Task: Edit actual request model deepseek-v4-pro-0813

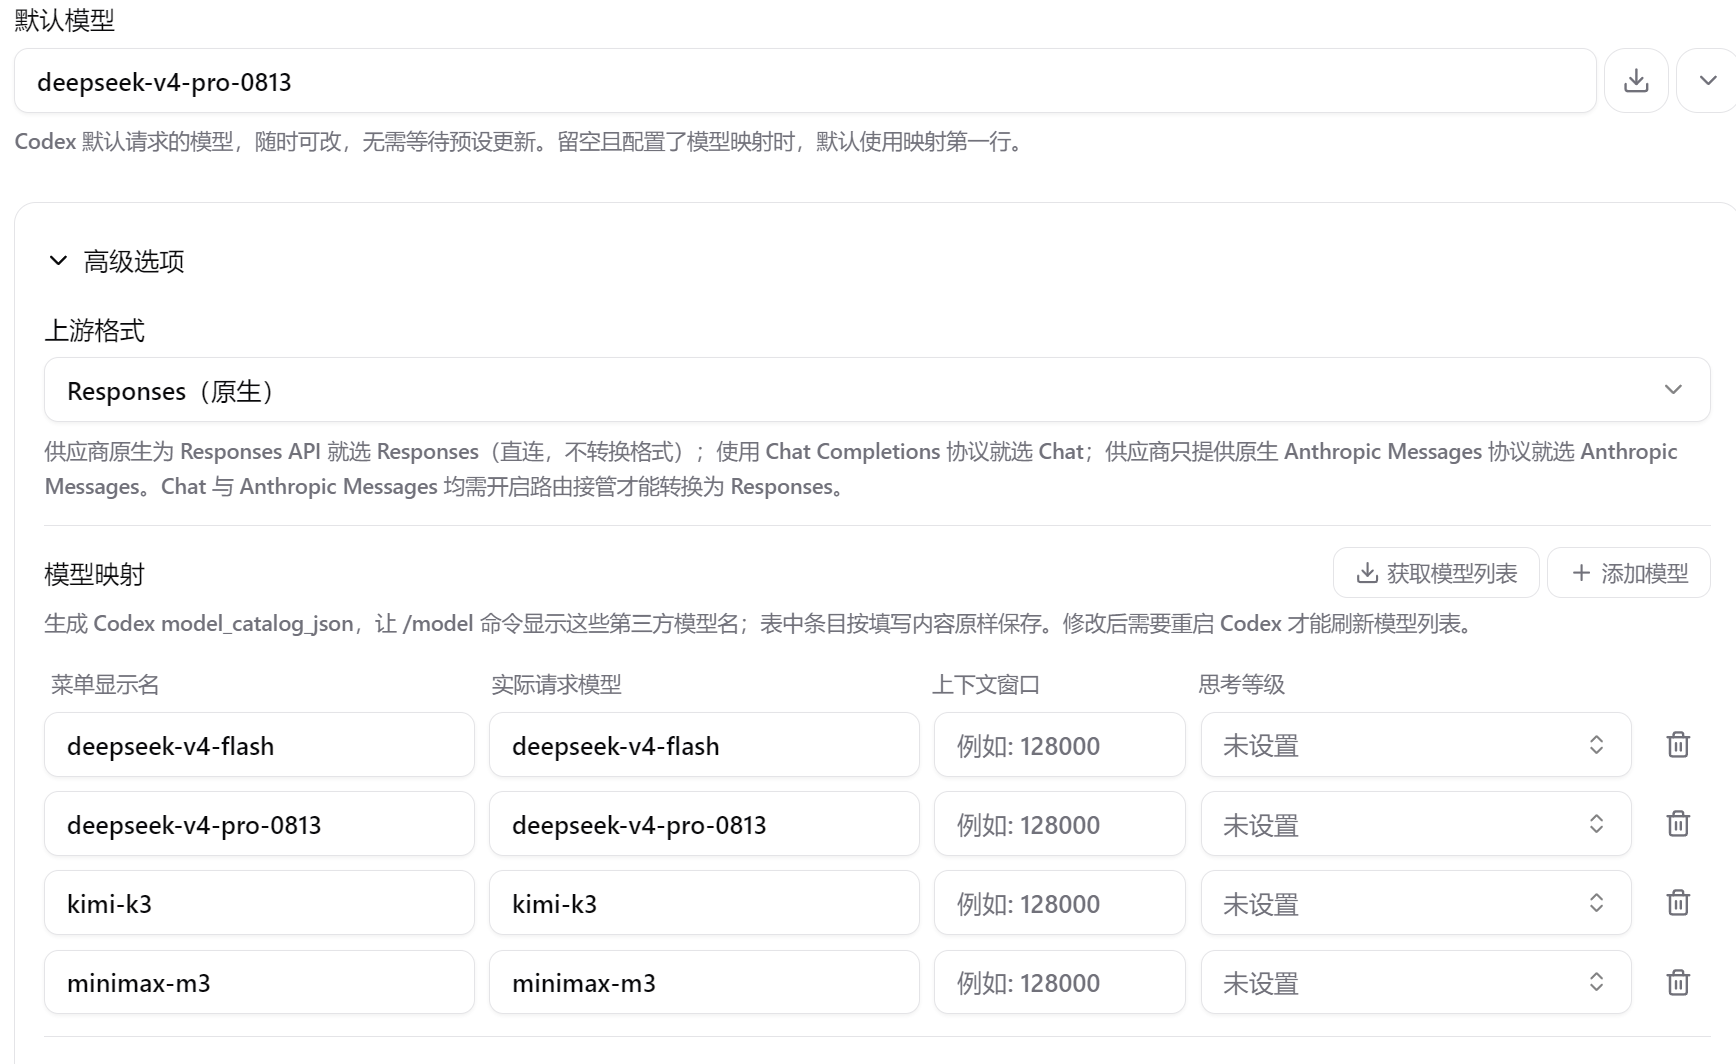Action: tap(704, 824)
